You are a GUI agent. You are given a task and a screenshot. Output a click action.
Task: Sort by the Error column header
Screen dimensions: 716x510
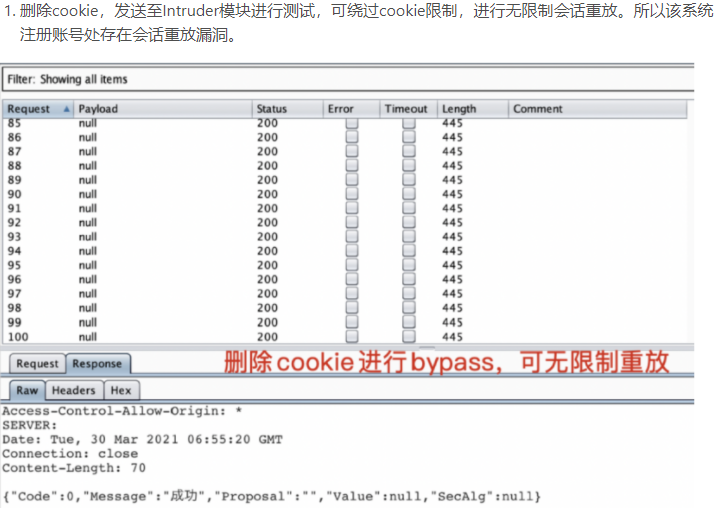pyautogui.click(x=351, y=109)
